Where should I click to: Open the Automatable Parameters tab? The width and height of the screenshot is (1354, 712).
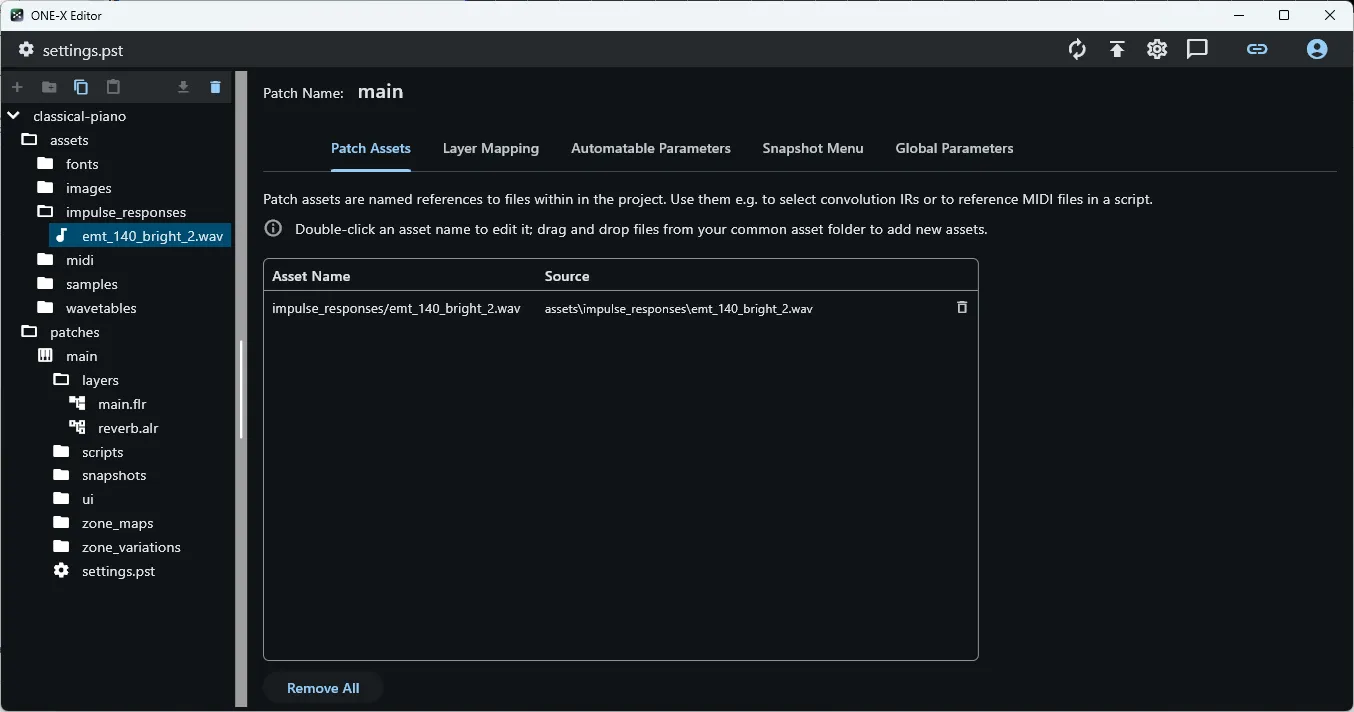coord(651,148)
